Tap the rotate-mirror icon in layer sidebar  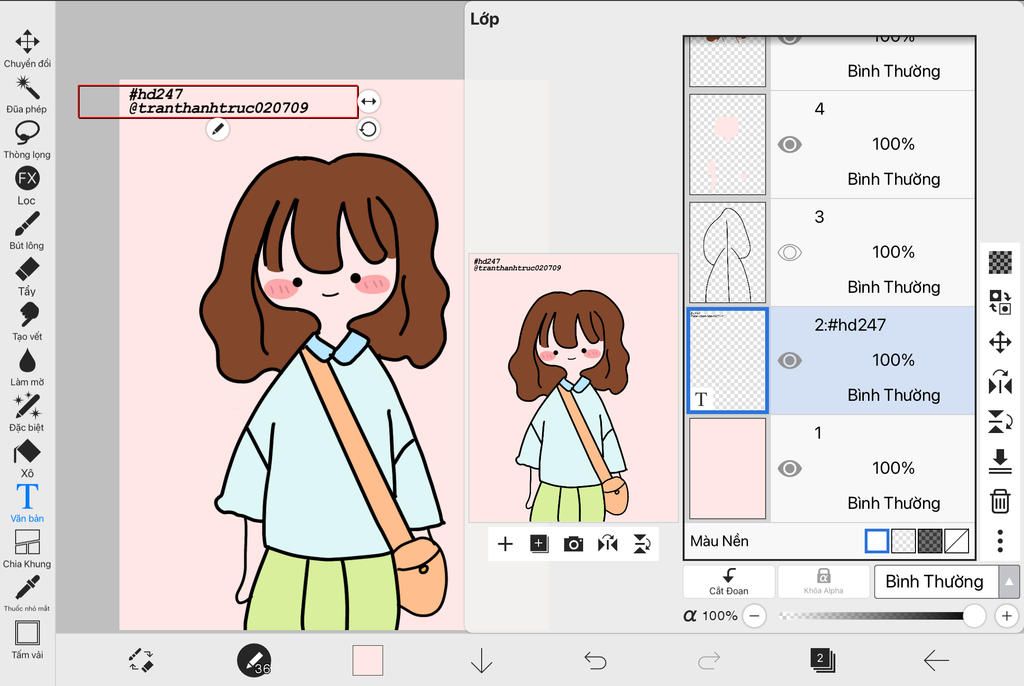click(x=1000, y=382)
